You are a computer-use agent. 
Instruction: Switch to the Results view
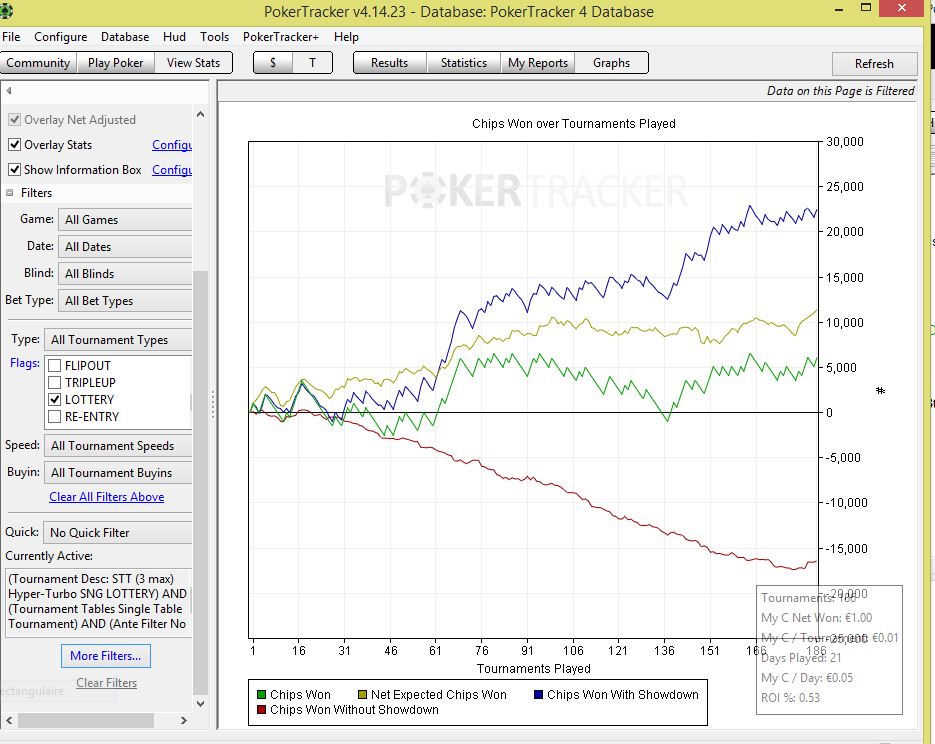coord(389,63)
